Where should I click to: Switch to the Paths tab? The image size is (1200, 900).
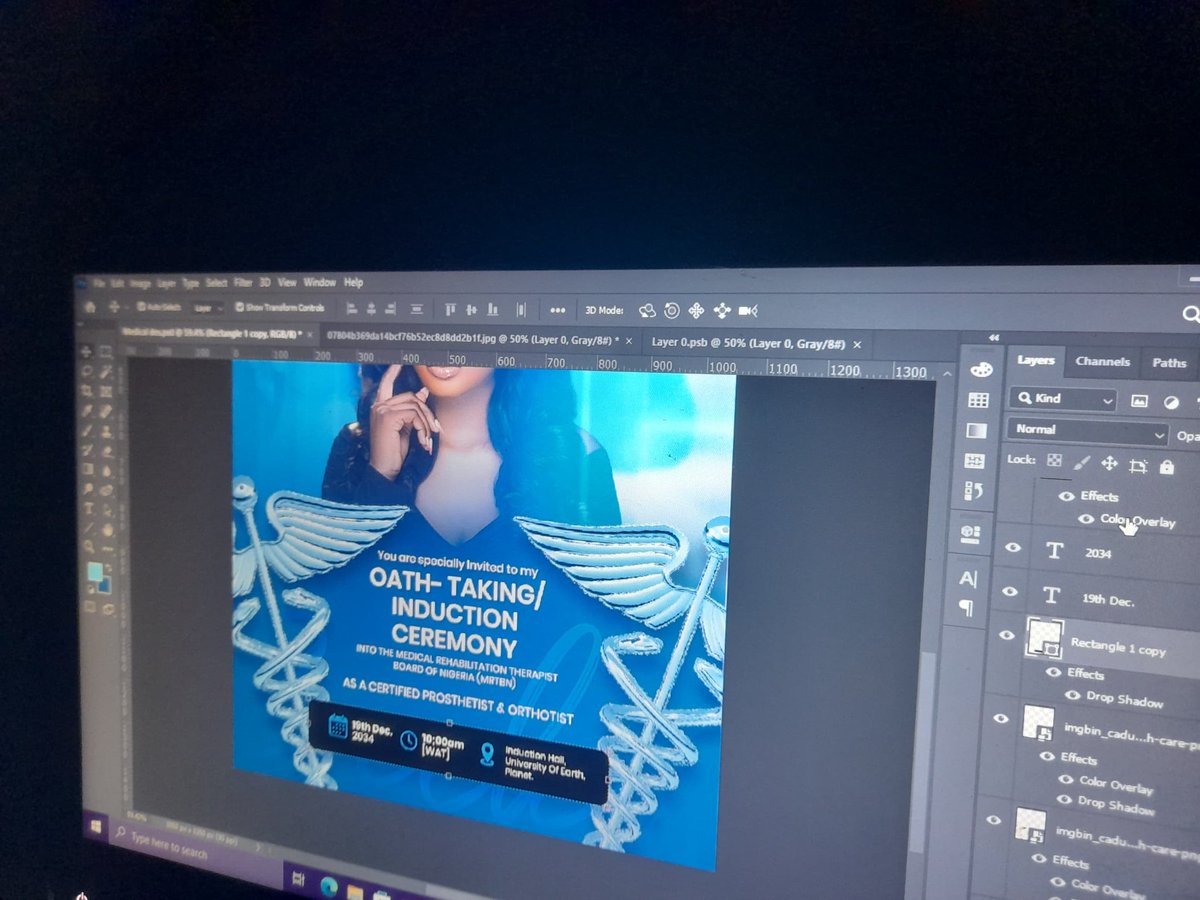coord(1170,363)
